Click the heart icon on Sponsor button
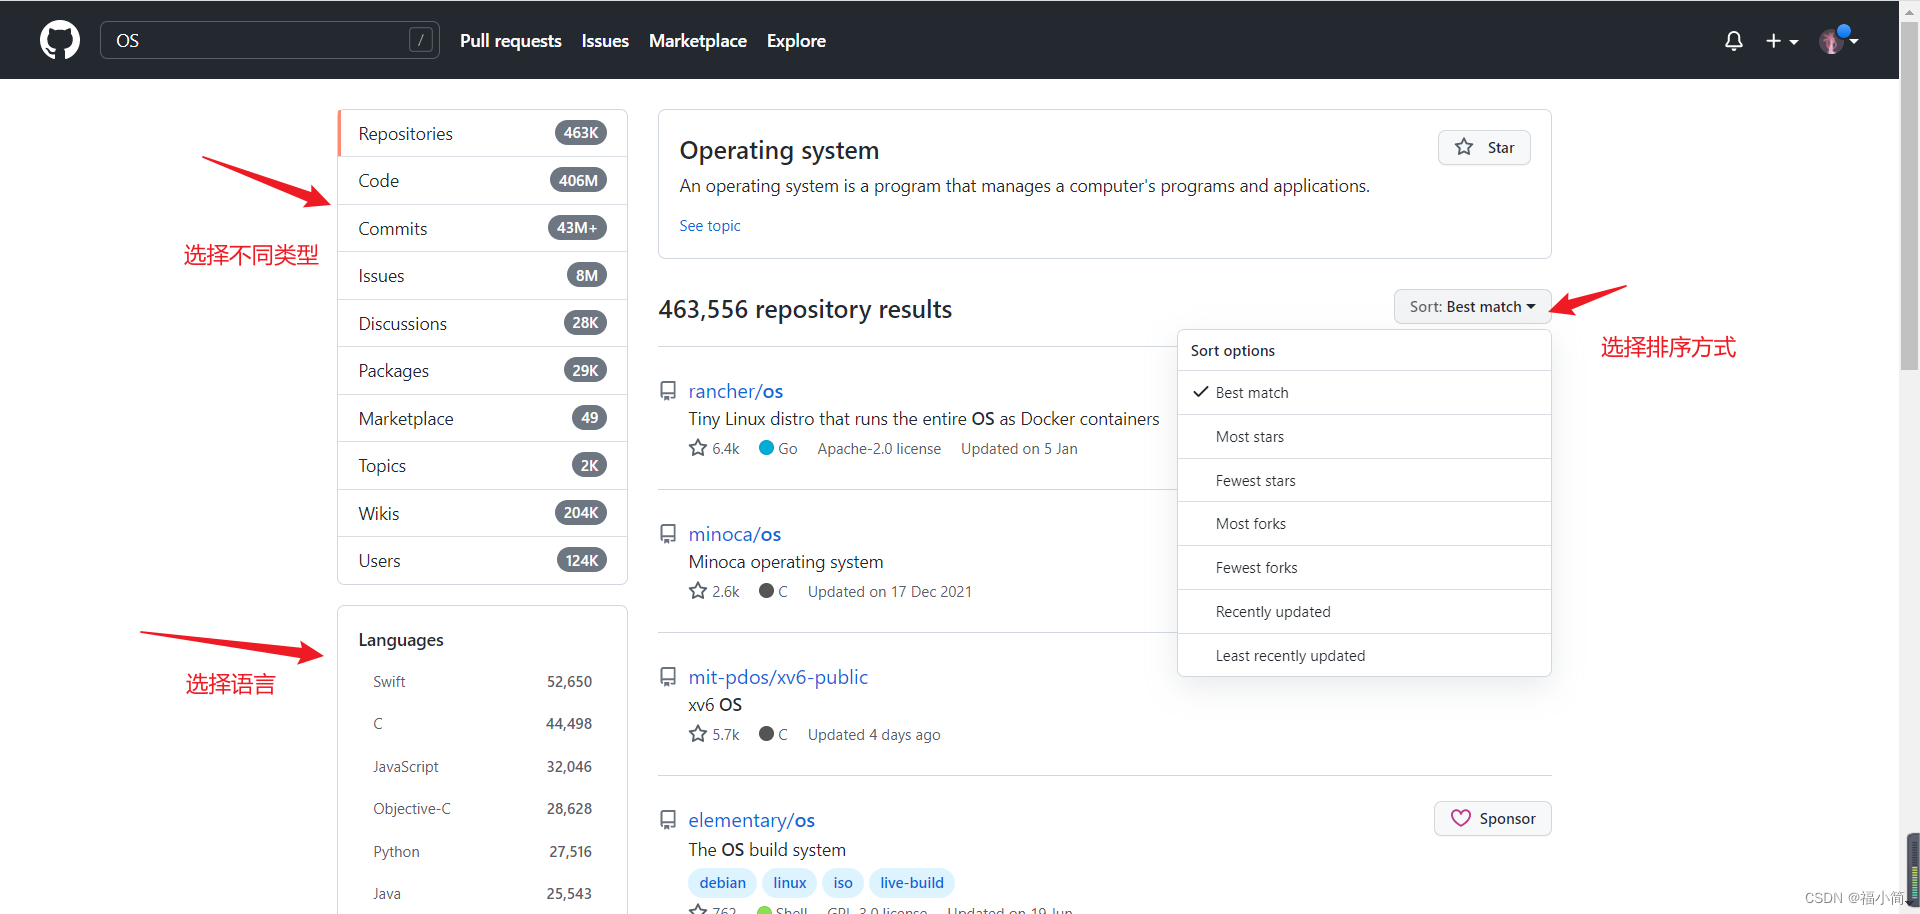Screen dimensions: 1920x914 [1461, 818]
